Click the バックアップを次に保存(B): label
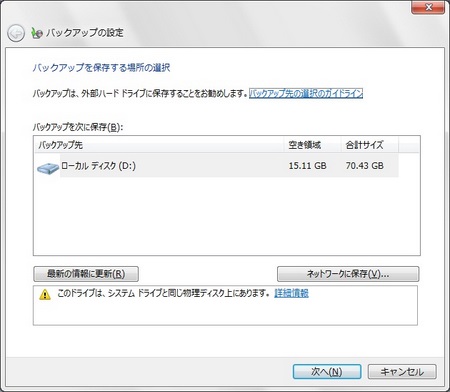This screenshot has width=450, height=392. [x=78, y=127]
